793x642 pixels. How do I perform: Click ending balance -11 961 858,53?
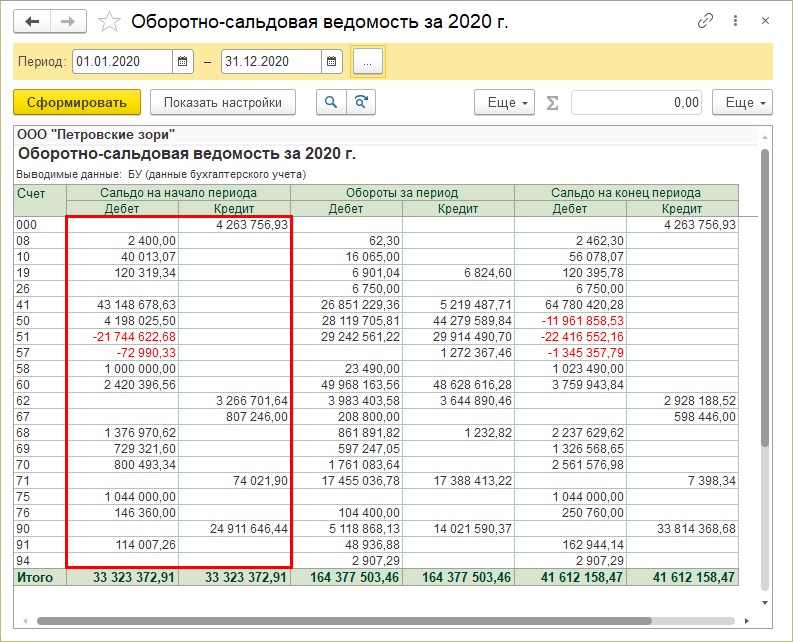(x=583, y=321)
